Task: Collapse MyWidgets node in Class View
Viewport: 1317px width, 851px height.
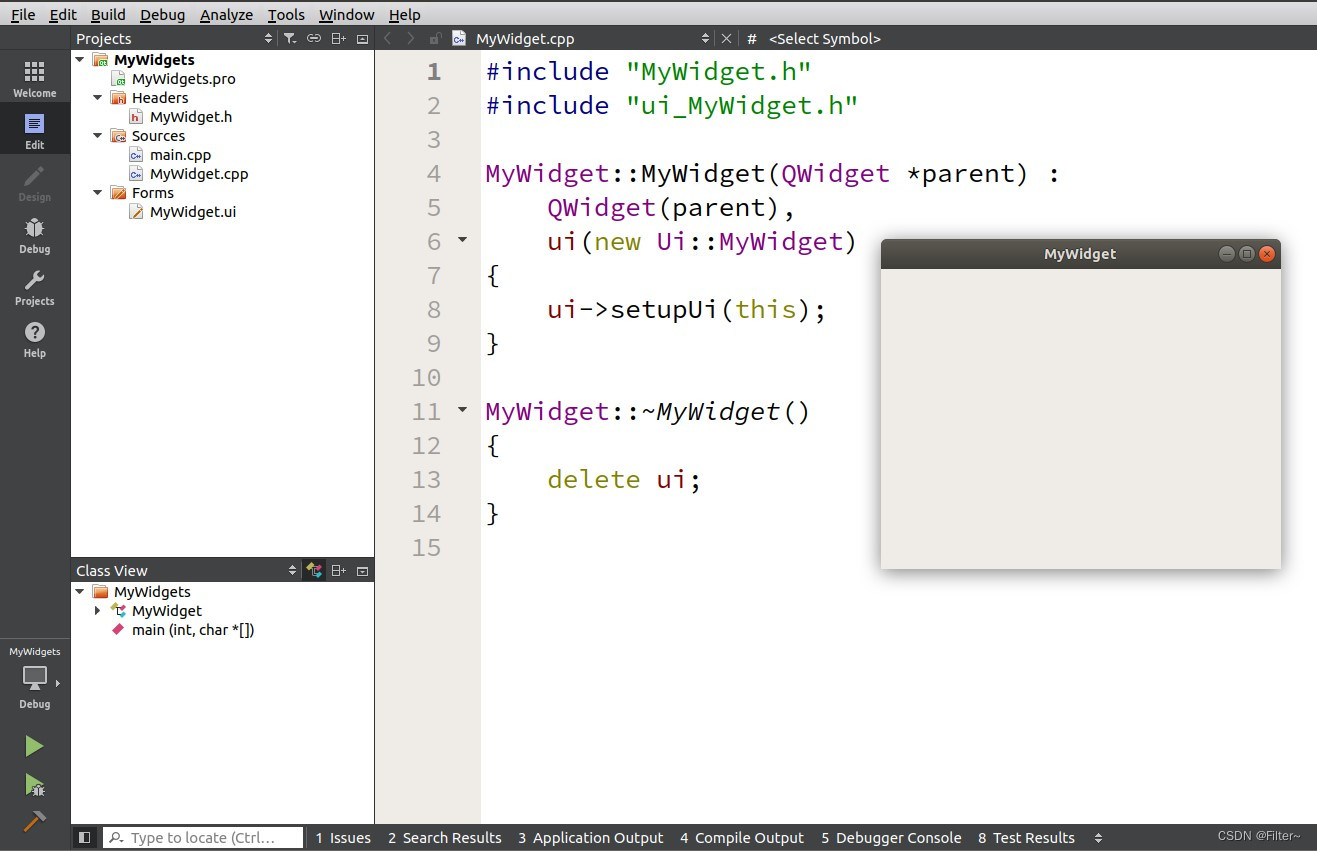Action: tap(80, 592)
